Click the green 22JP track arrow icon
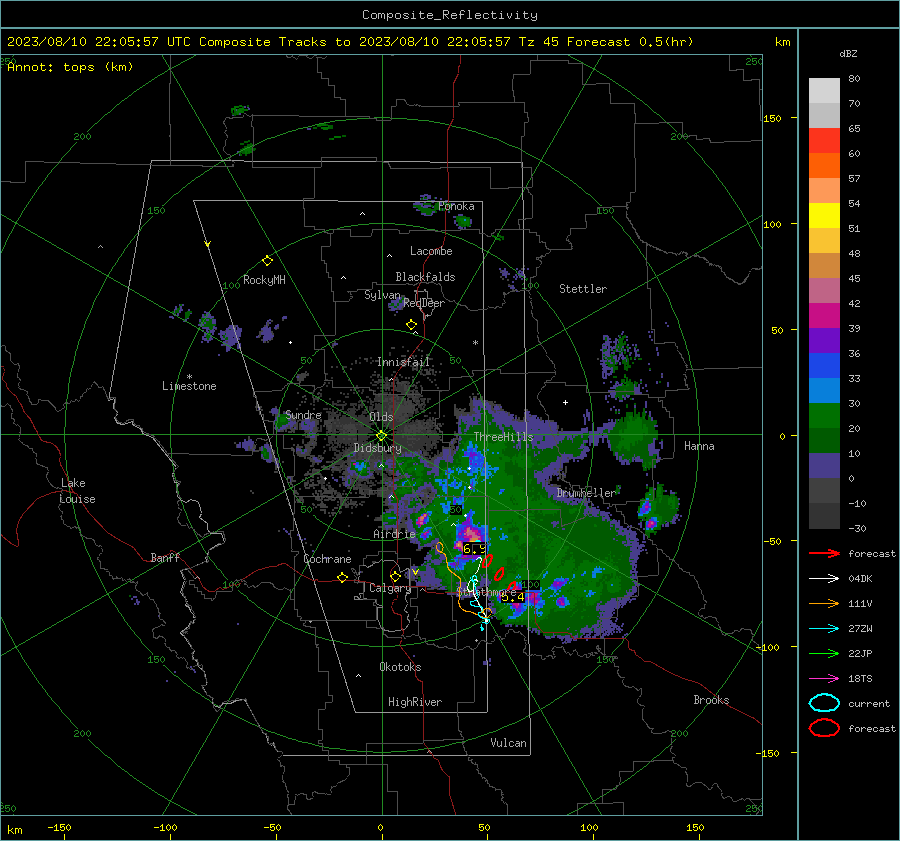Image resolution: width=900 pixels, height=841 pixels. (x=824, y=653)
